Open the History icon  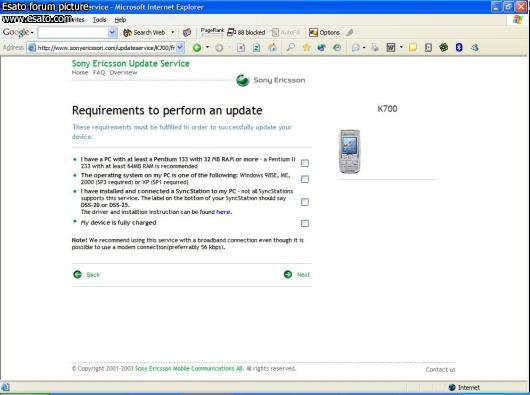[x=337, y=48]
